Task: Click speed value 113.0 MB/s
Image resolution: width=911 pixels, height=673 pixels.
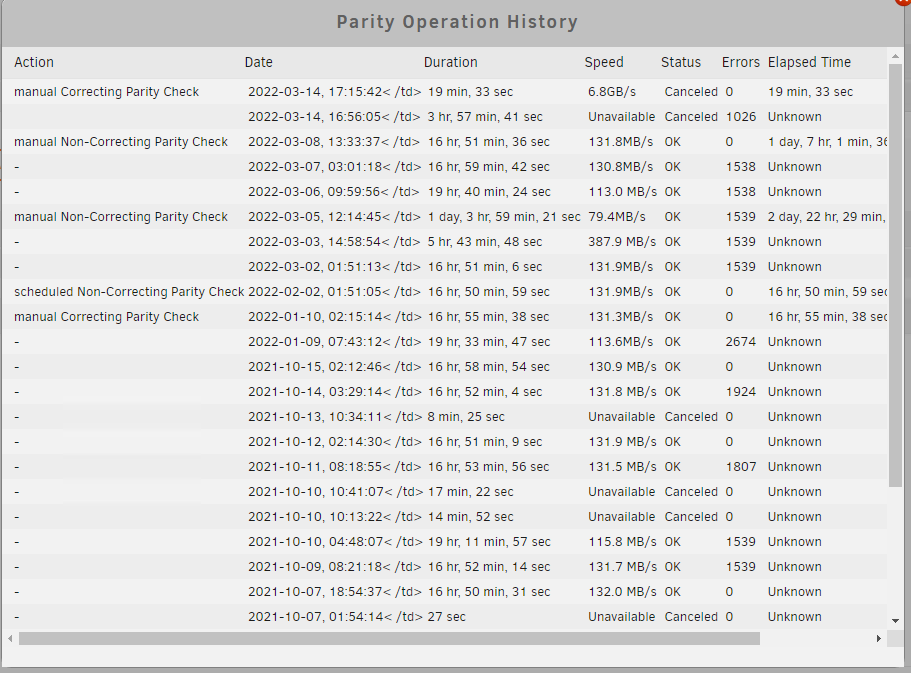Action: [622, 192]
